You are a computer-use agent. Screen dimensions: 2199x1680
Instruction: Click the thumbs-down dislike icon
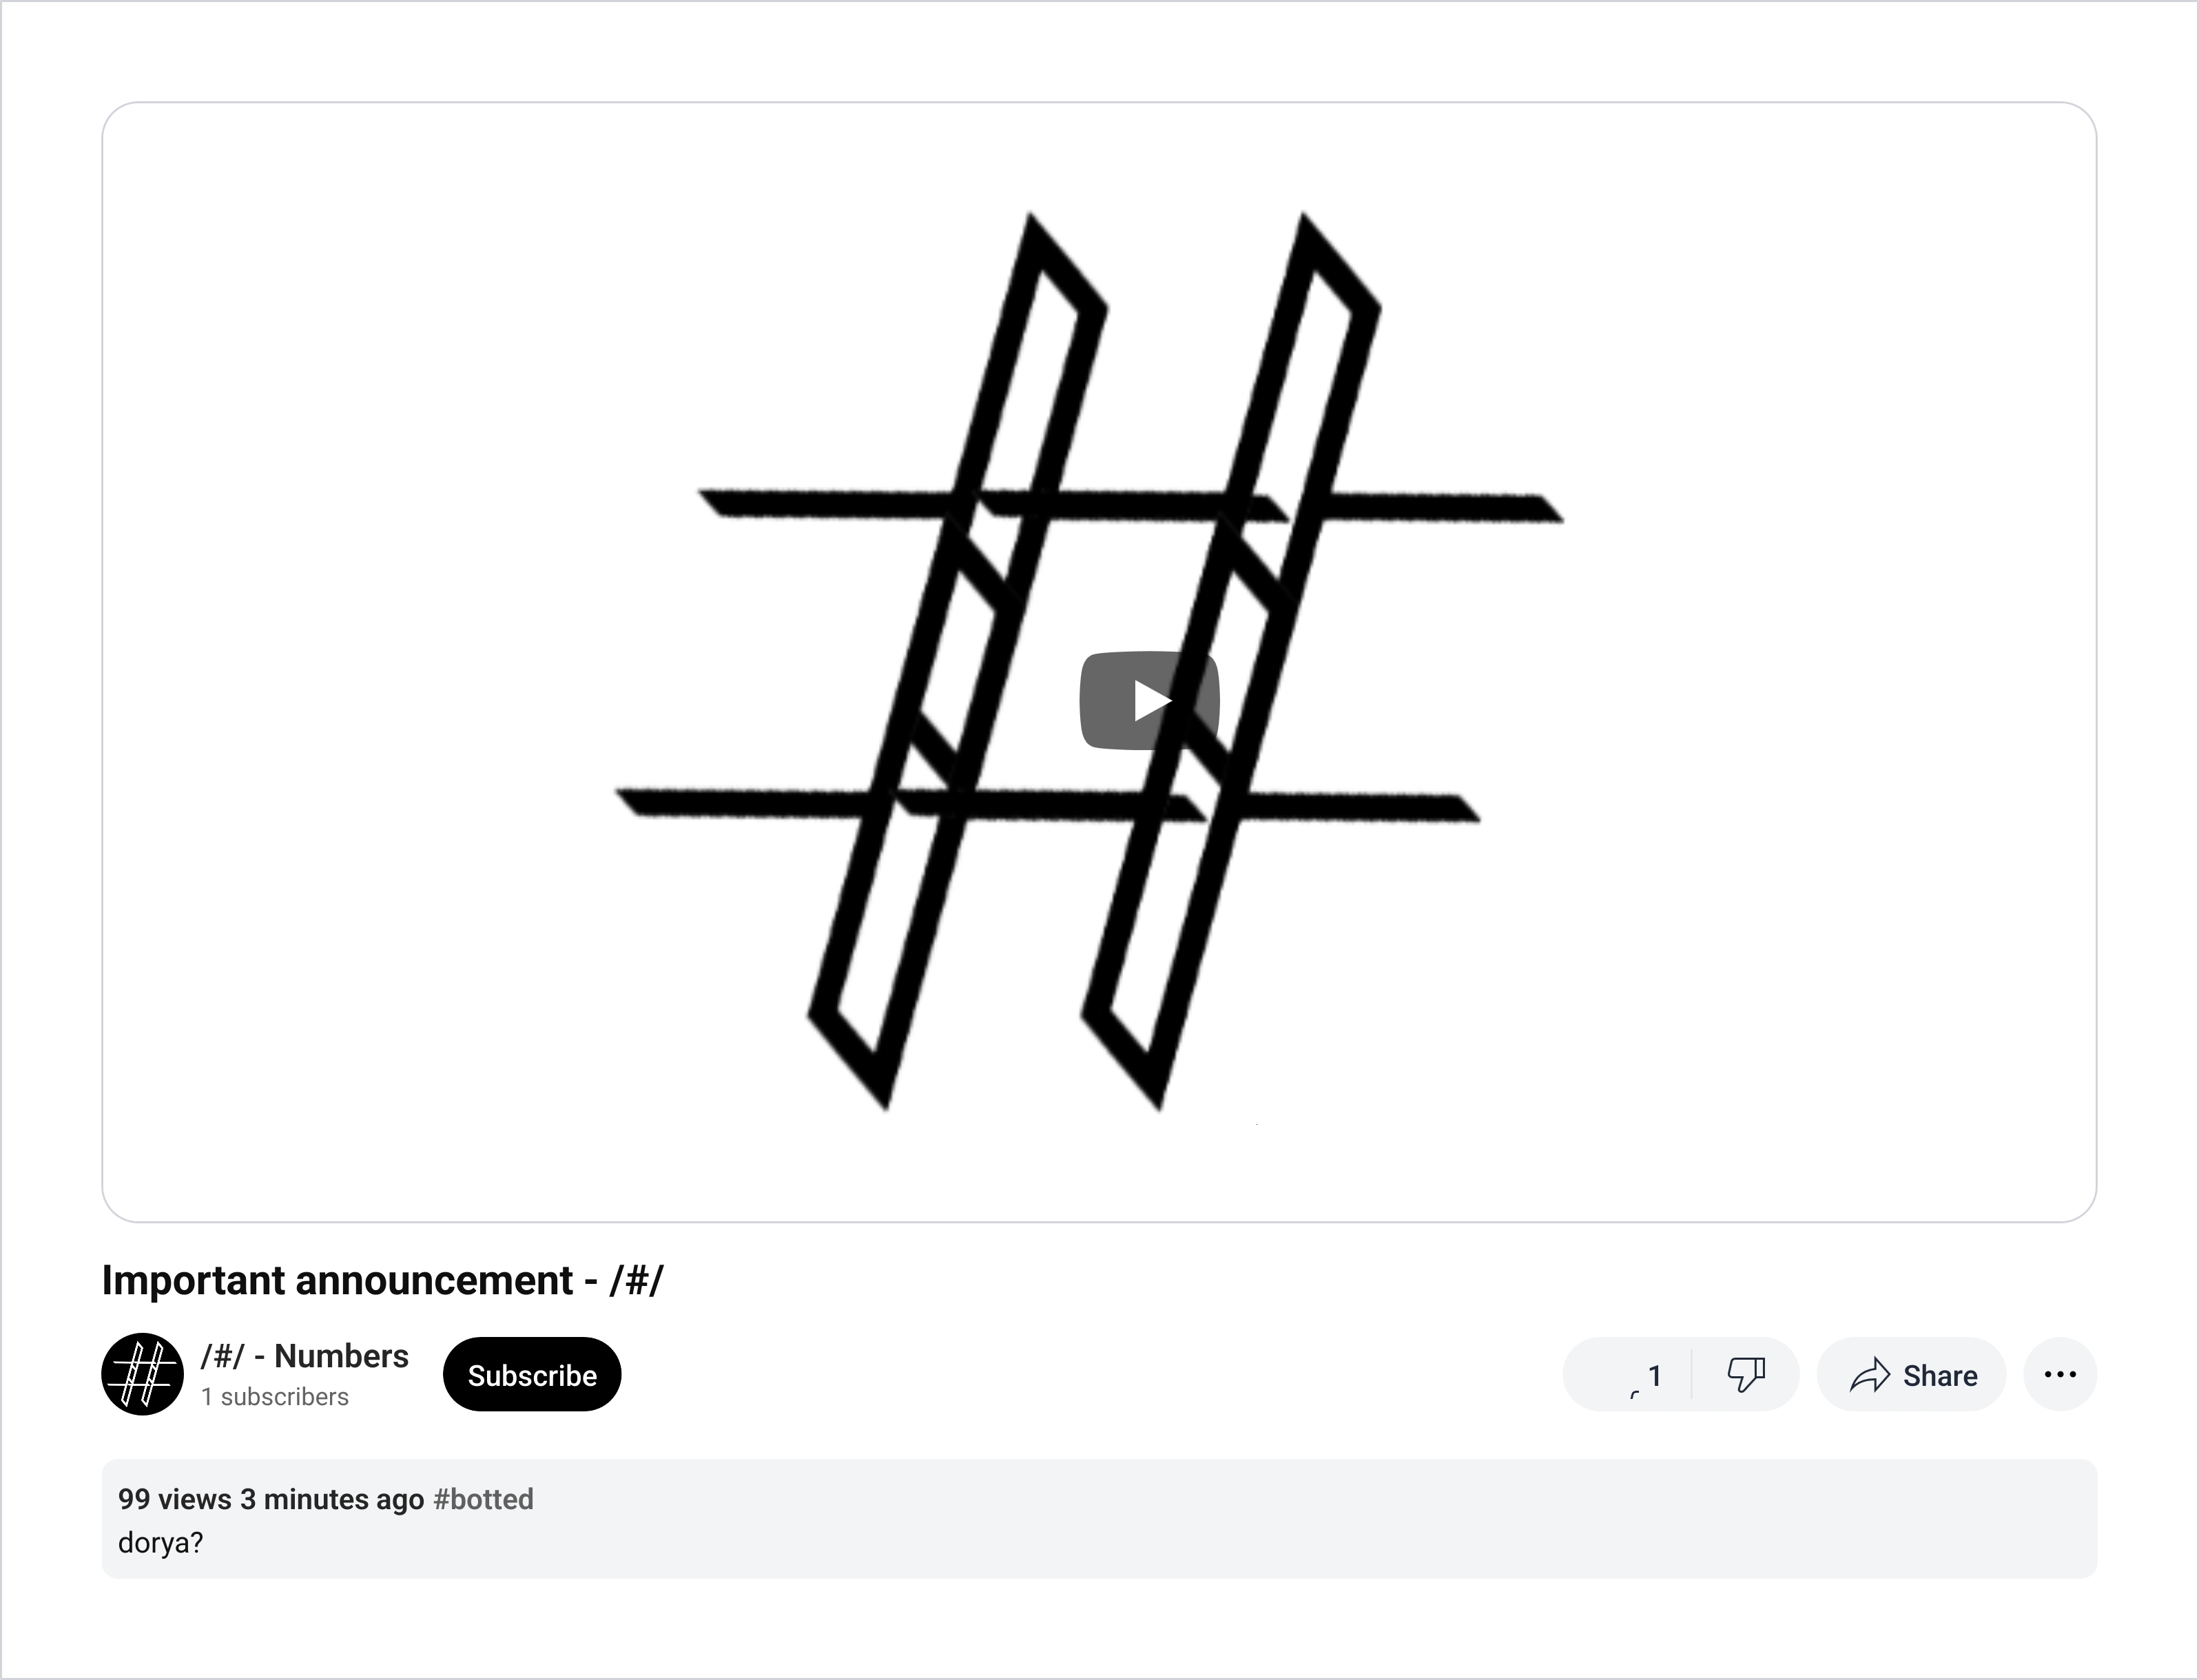click(1746, 1374)
